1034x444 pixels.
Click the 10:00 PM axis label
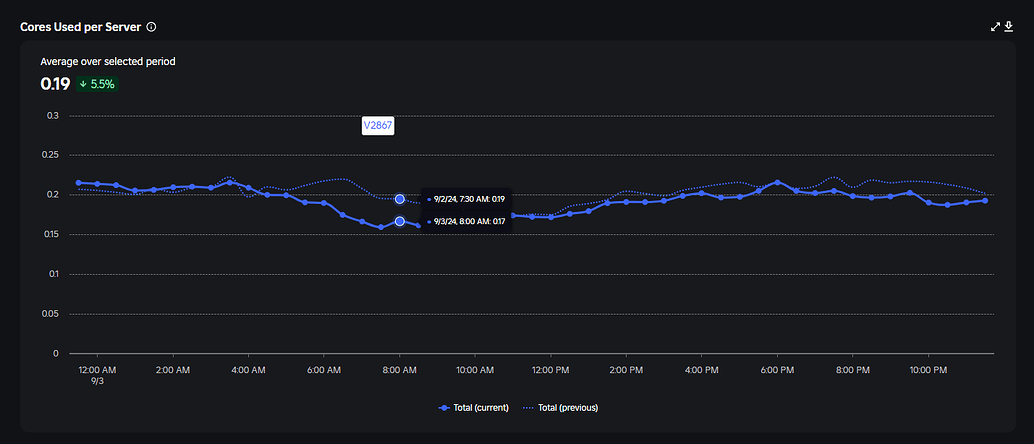tap(928, 371)
